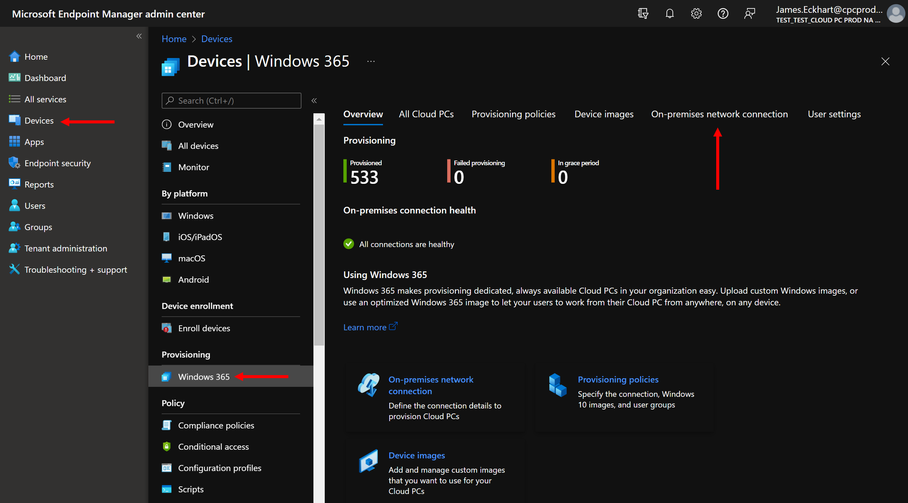Click the Enroll devices icon

[x=167, y=328]
